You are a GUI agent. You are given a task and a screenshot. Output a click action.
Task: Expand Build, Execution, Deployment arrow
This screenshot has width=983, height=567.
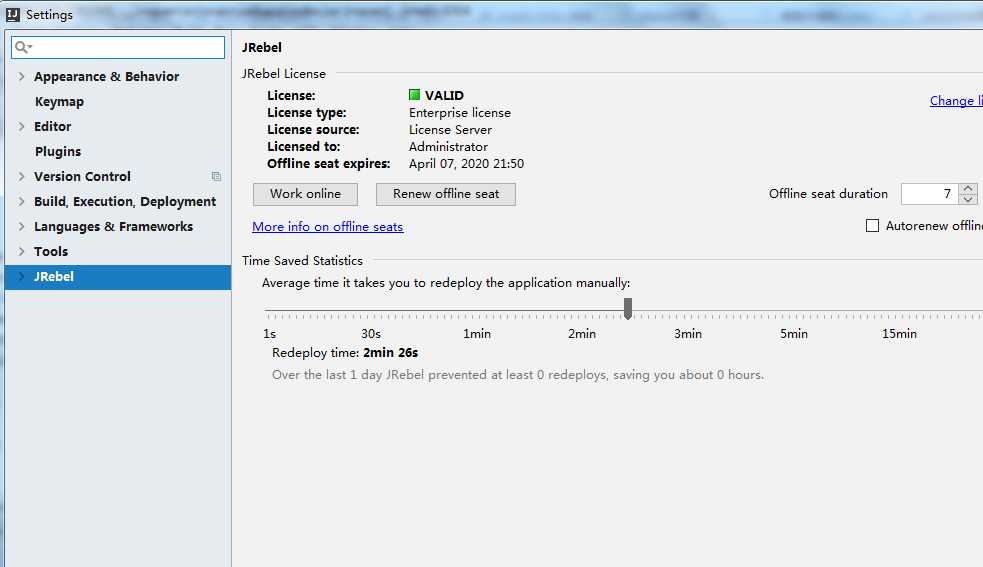[21, 201]
